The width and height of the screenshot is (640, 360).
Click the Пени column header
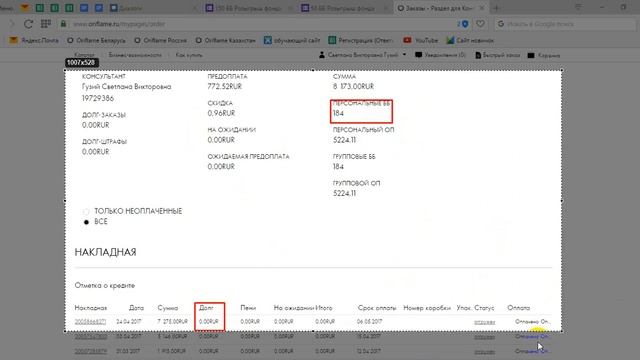click(x=248, y=308)
